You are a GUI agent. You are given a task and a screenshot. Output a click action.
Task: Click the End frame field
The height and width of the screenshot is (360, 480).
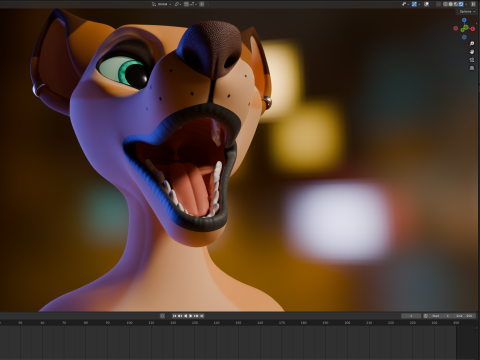[x=464, y=316]
